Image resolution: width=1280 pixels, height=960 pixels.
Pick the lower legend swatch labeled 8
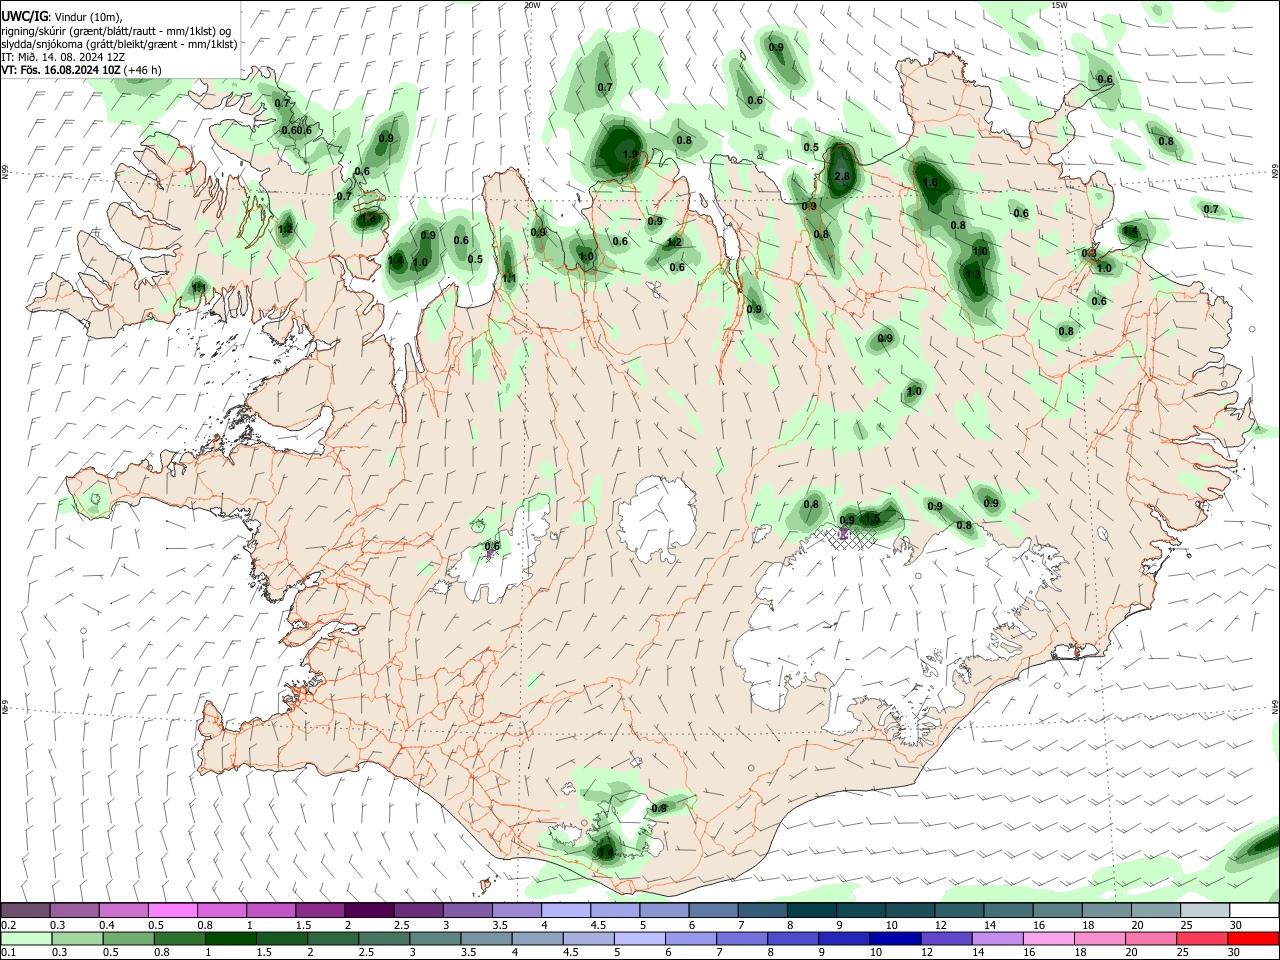(x=793, y=938)
